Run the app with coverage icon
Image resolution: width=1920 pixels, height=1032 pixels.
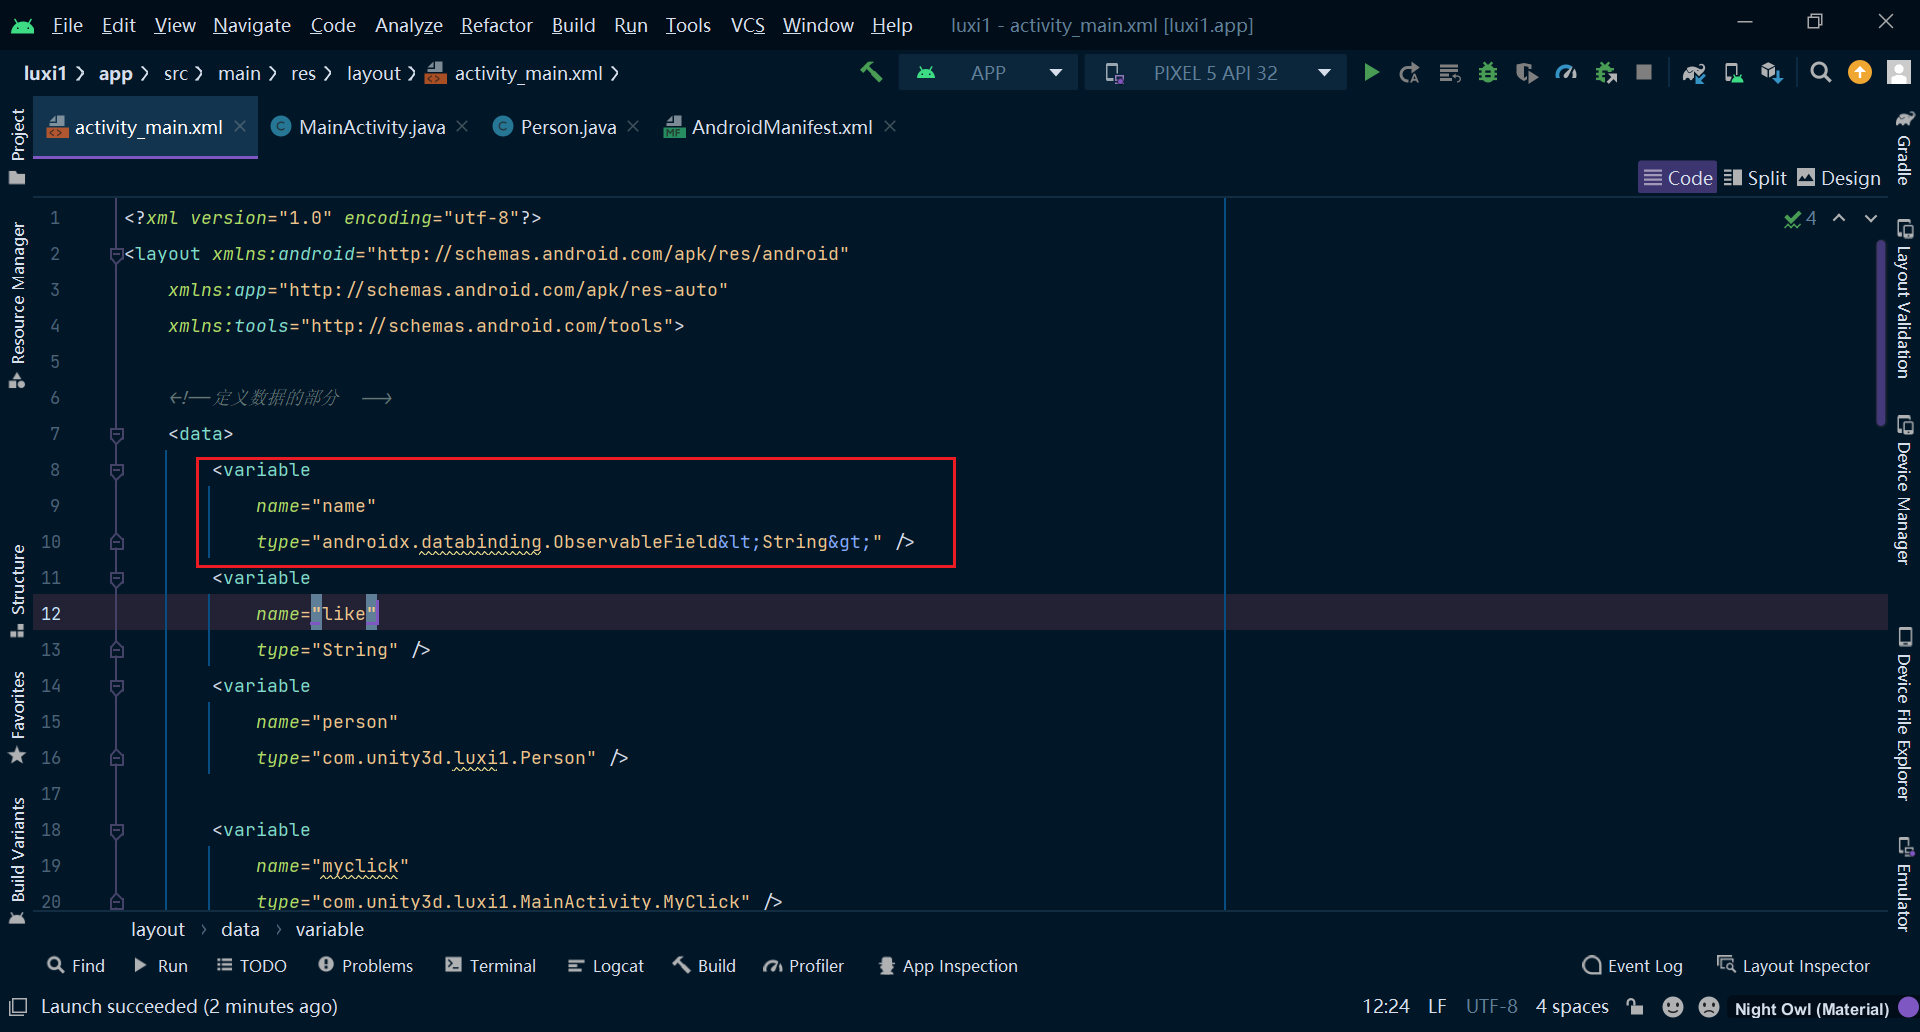1526,73
